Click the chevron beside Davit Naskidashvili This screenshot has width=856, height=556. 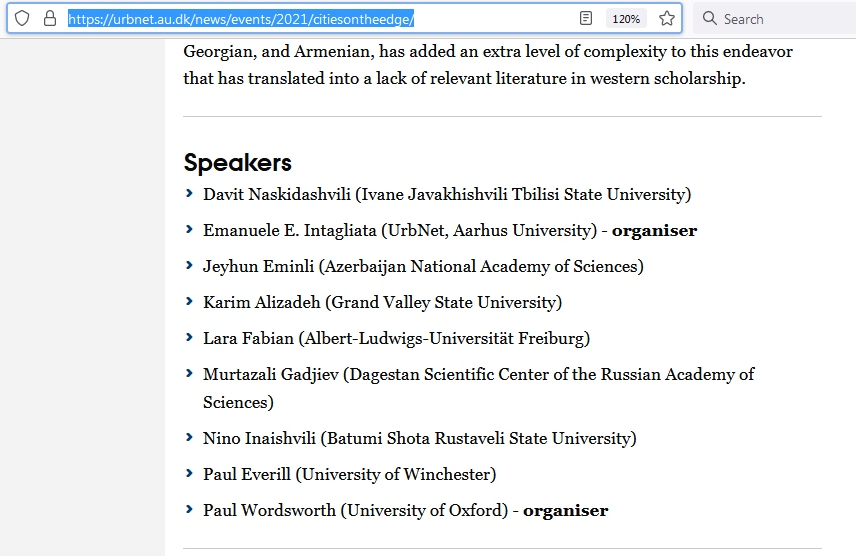(x=190, y=194)
